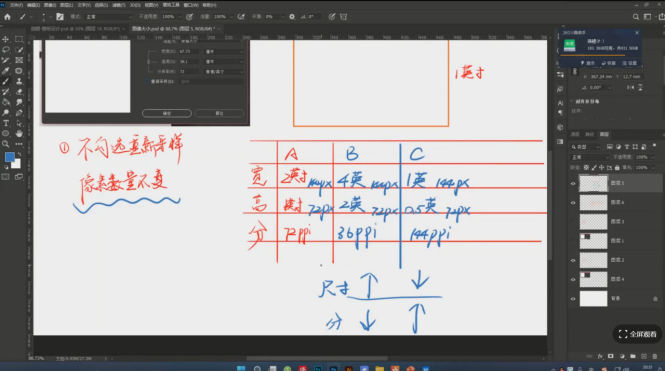Select the Hand tool
The height and width of the screenshot is (372, 665).
point(19,134)
